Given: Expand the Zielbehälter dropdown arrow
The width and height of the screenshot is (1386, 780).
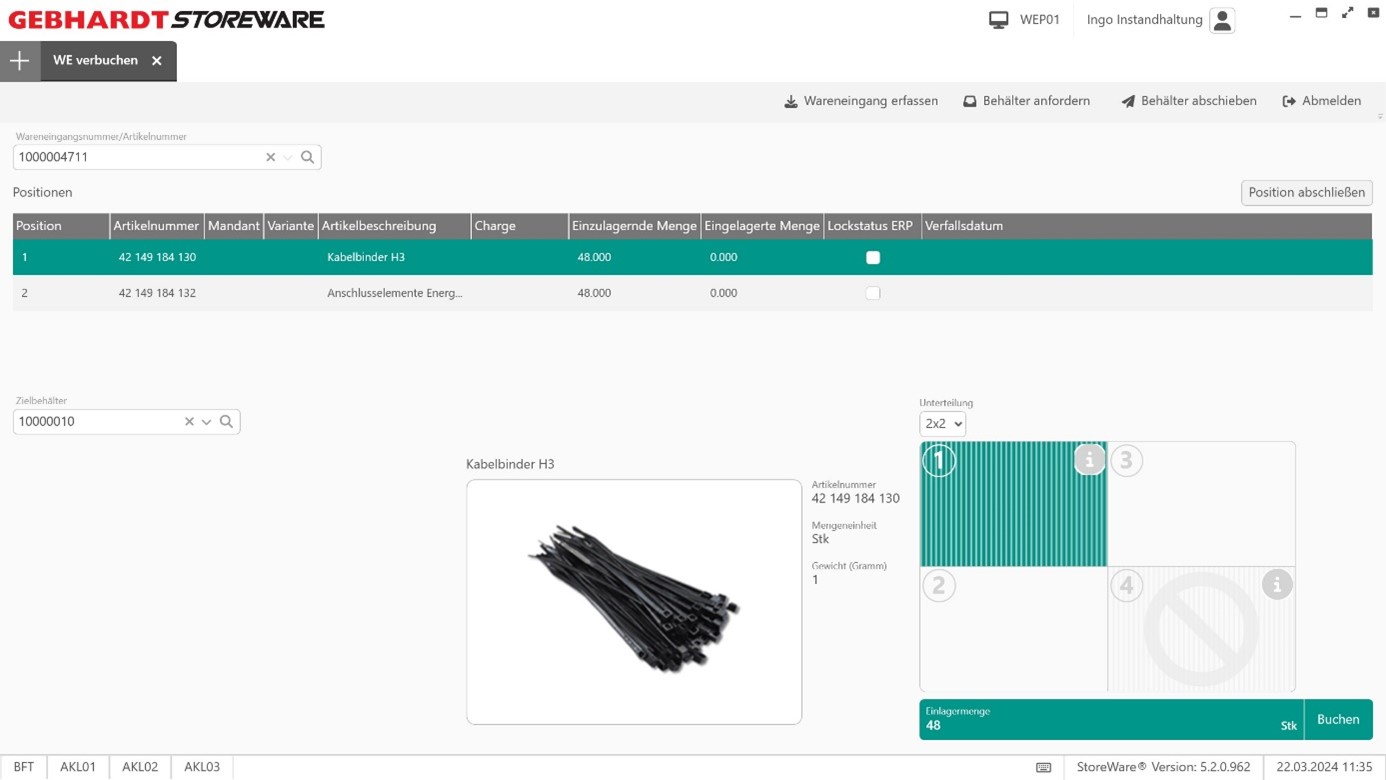Looking at the screenshot, I should click(207, 422).
